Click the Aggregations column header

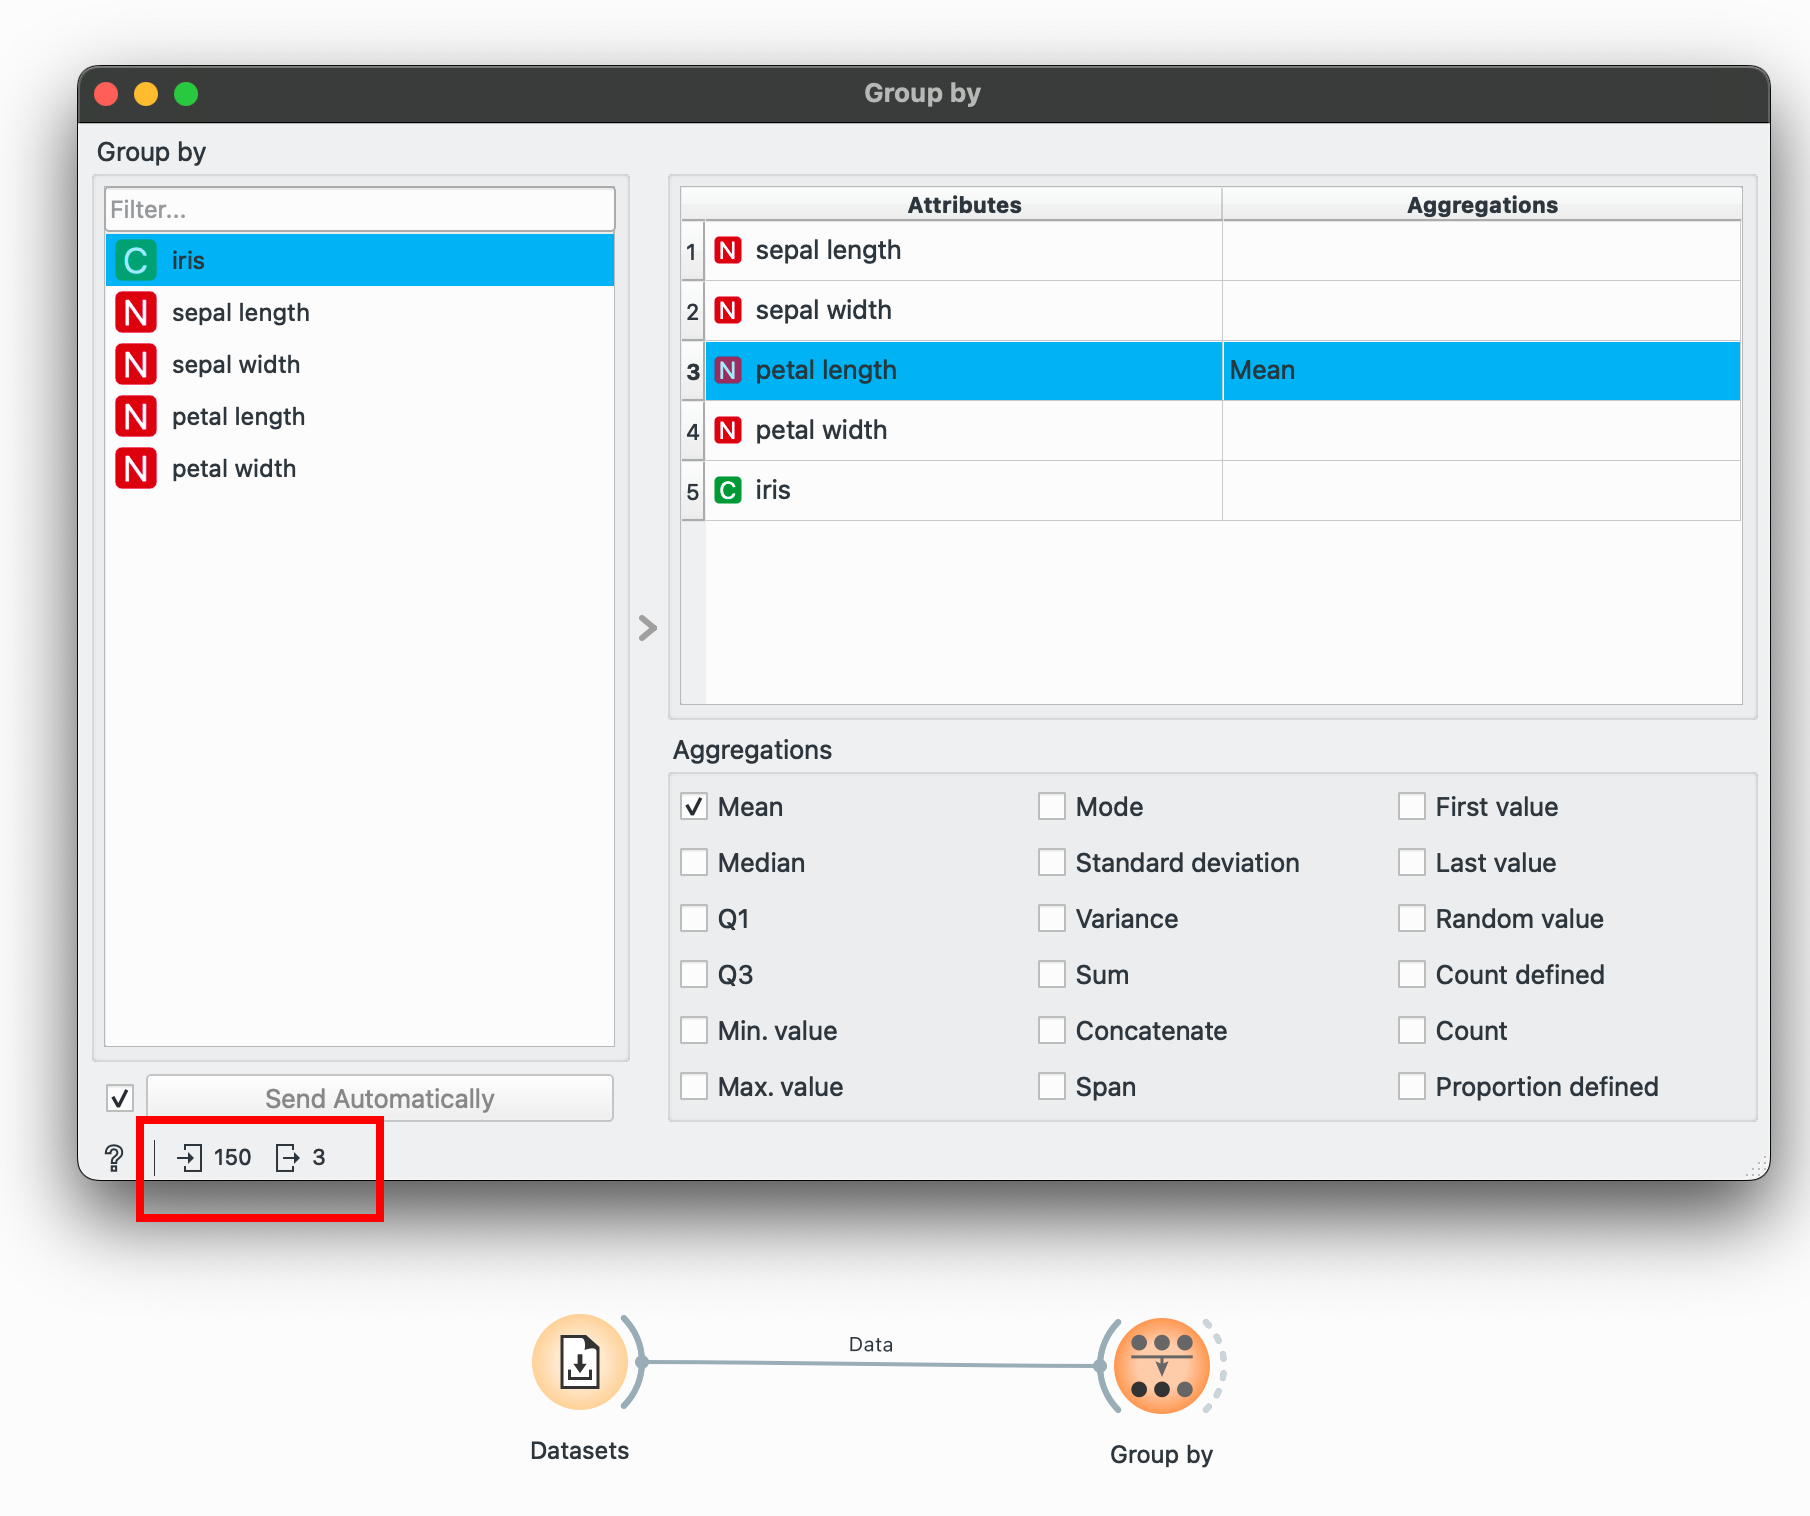[1481, 205]
